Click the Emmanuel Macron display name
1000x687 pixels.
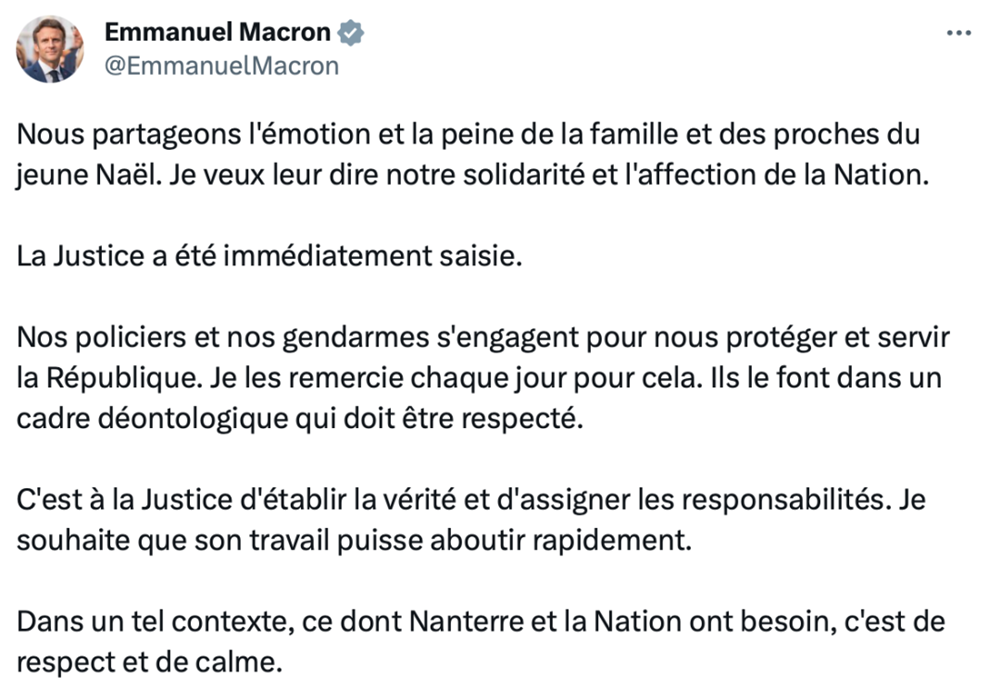pyautogui.click(x=217, y=33)
